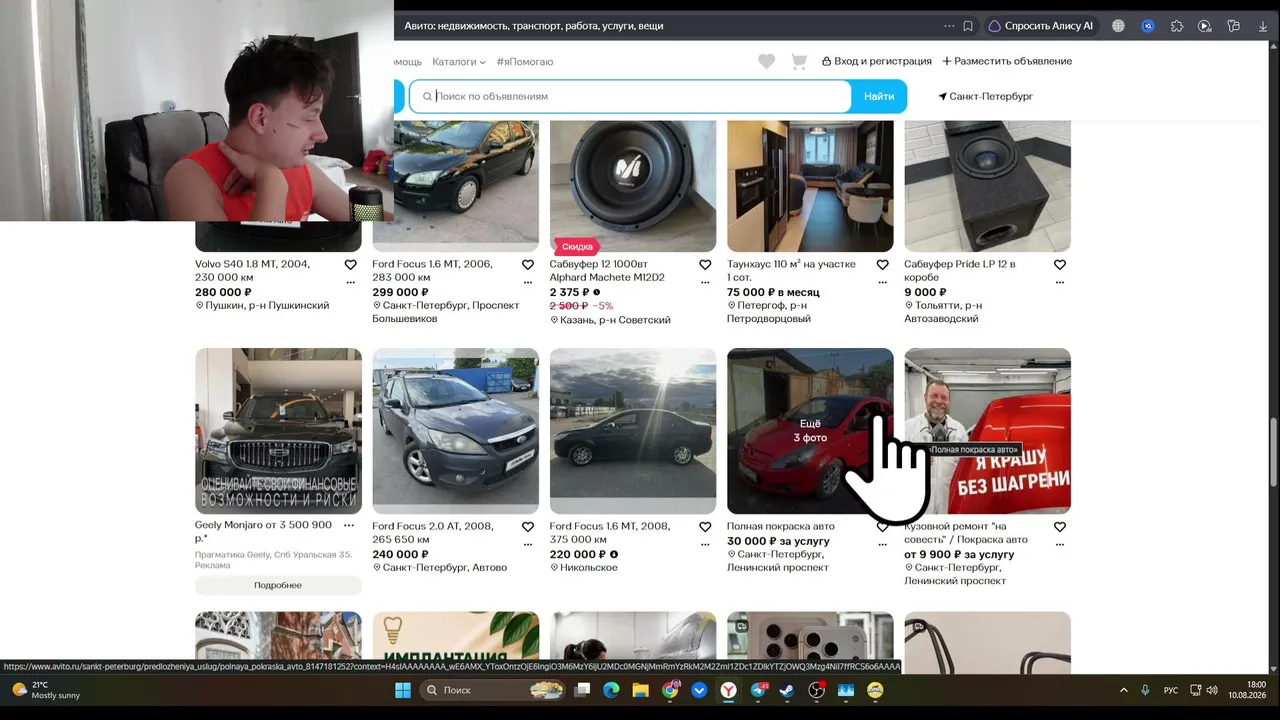The height and width of the screenshot is (720, 1280).
Task: Open more options for Таунхаус 110 м² listing
Action: (882, 282)
